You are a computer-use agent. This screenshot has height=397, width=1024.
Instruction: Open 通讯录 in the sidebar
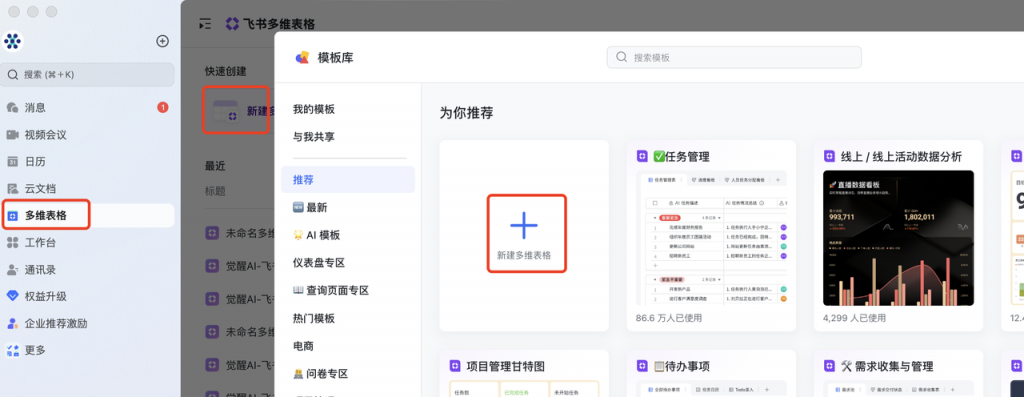[x=88, y=269]
